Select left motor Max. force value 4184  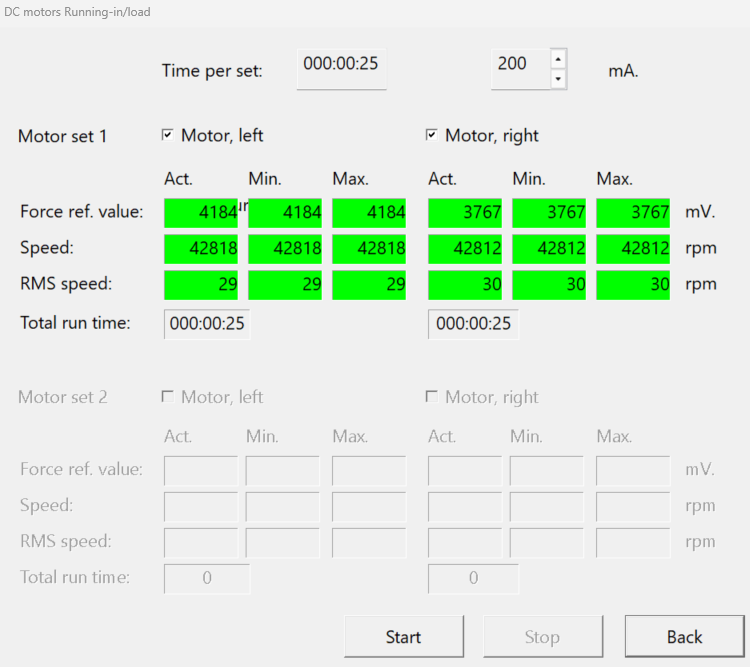coord(369,212)
